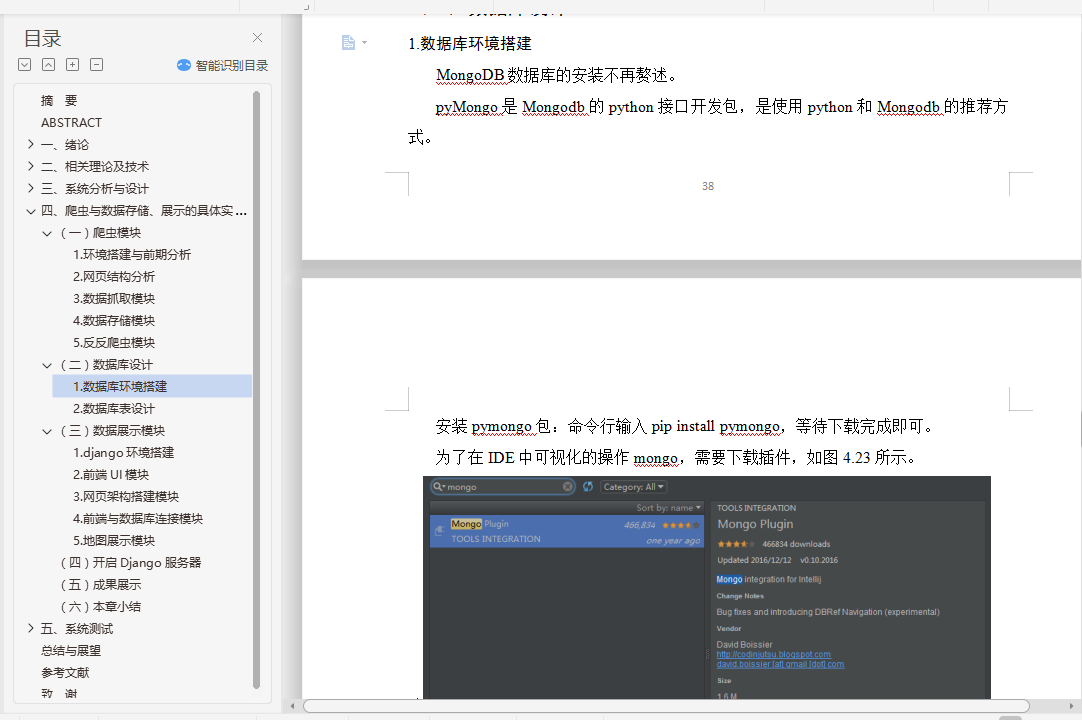This screenshot has height=720, width=1082.
Task: Open 4.前端与数据库连接模块 heading
Action: pyautogui.click(x=138, y=519)
